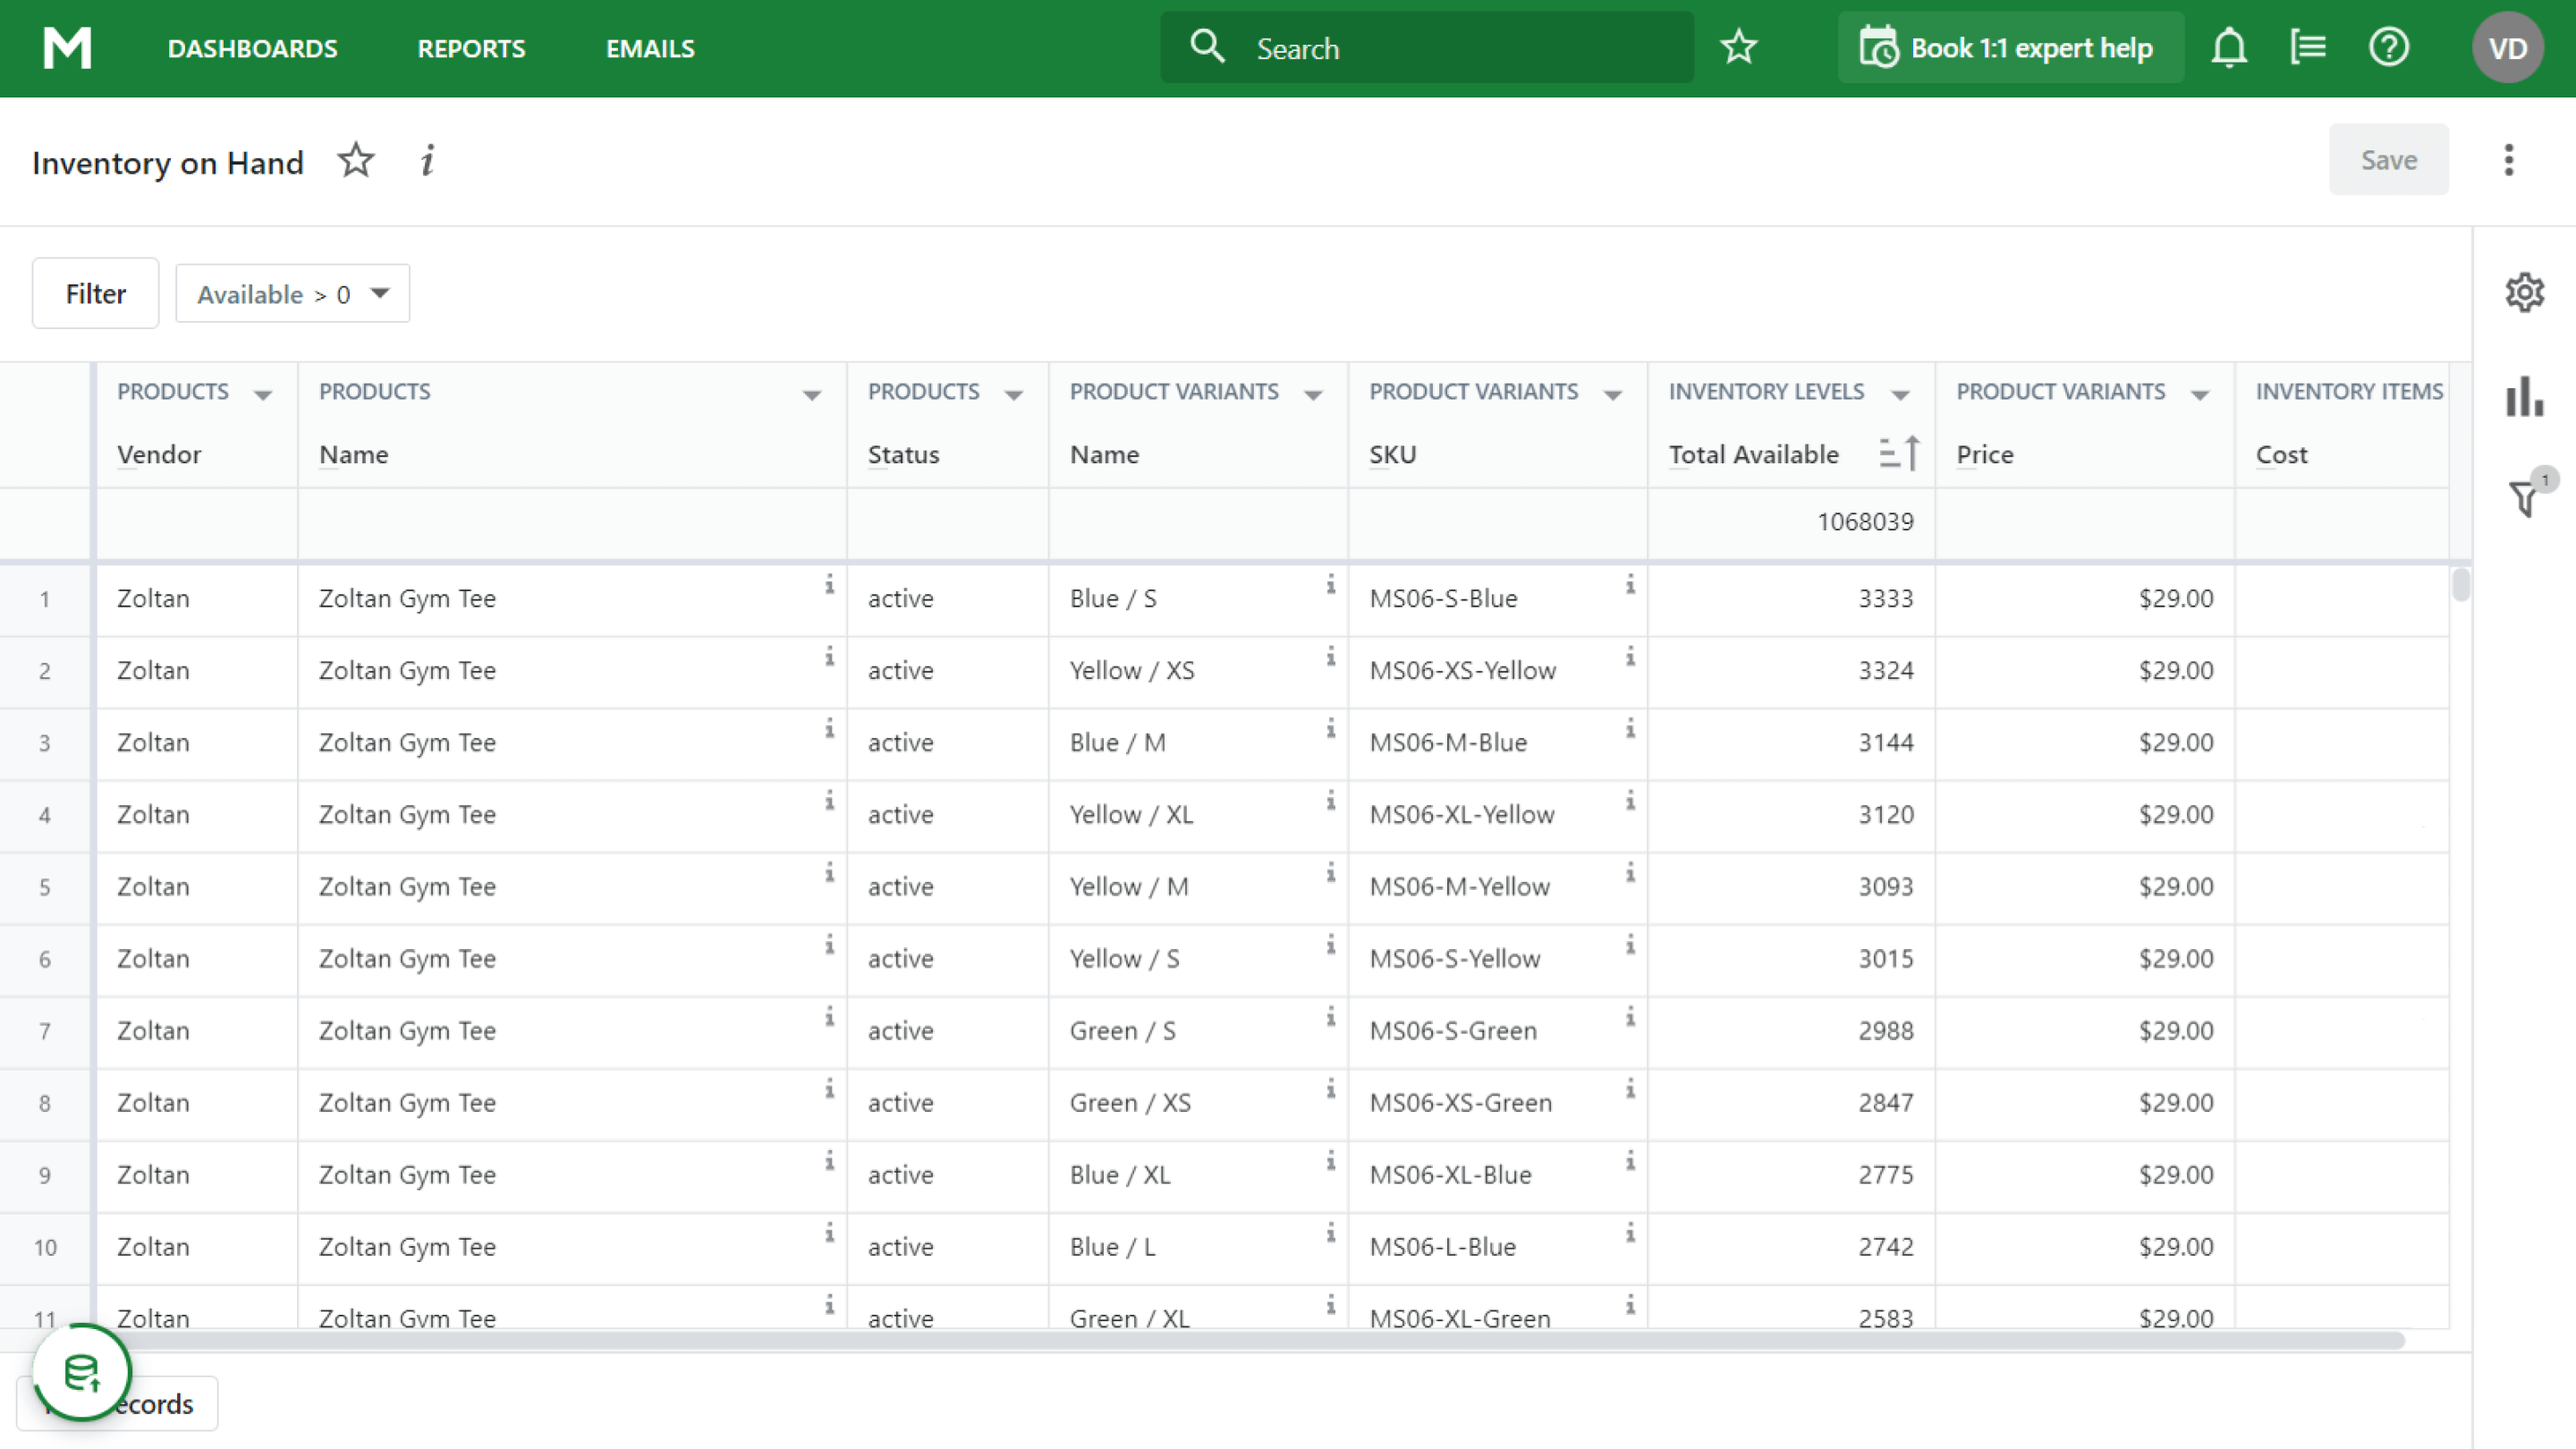Go to the Dashboards menu
This screenshot has width=2576, height=1449.
pos(252,49)
